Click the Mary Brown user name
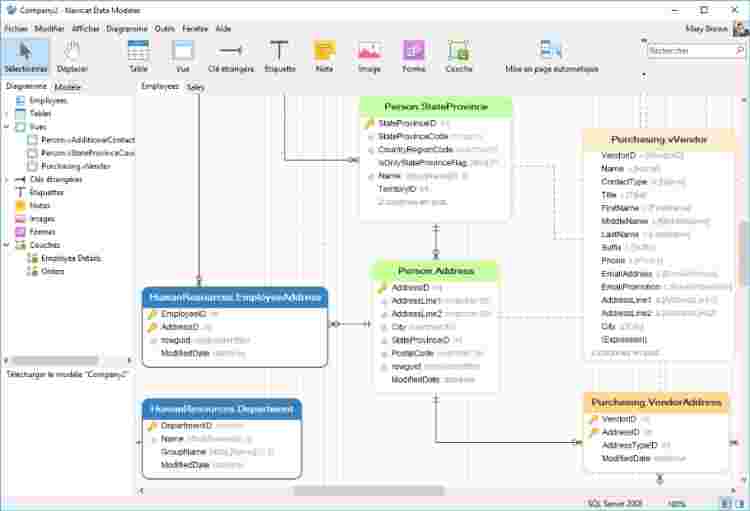Screen dimensions: 750x511 click(x=706, y=29)
